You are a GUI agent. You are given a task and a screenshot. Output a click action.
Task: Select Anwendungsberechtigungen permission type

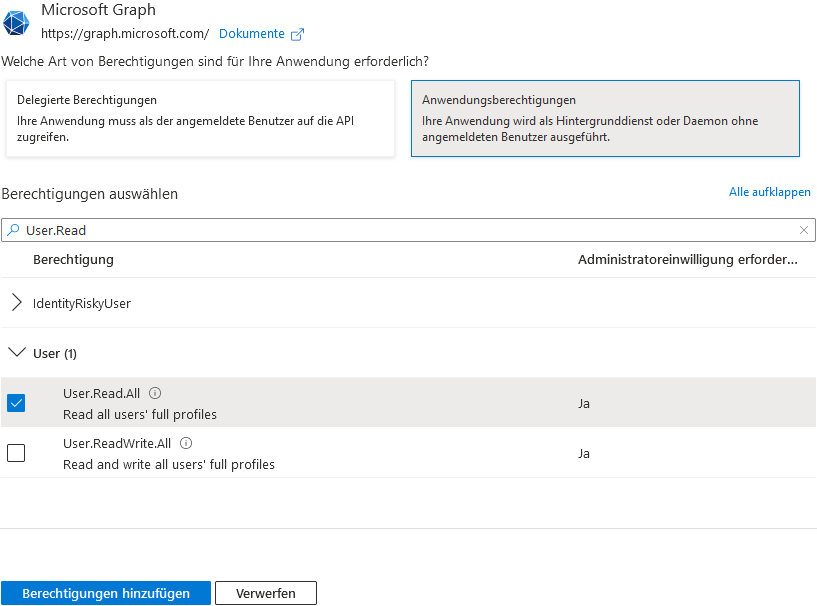point(605,118)
